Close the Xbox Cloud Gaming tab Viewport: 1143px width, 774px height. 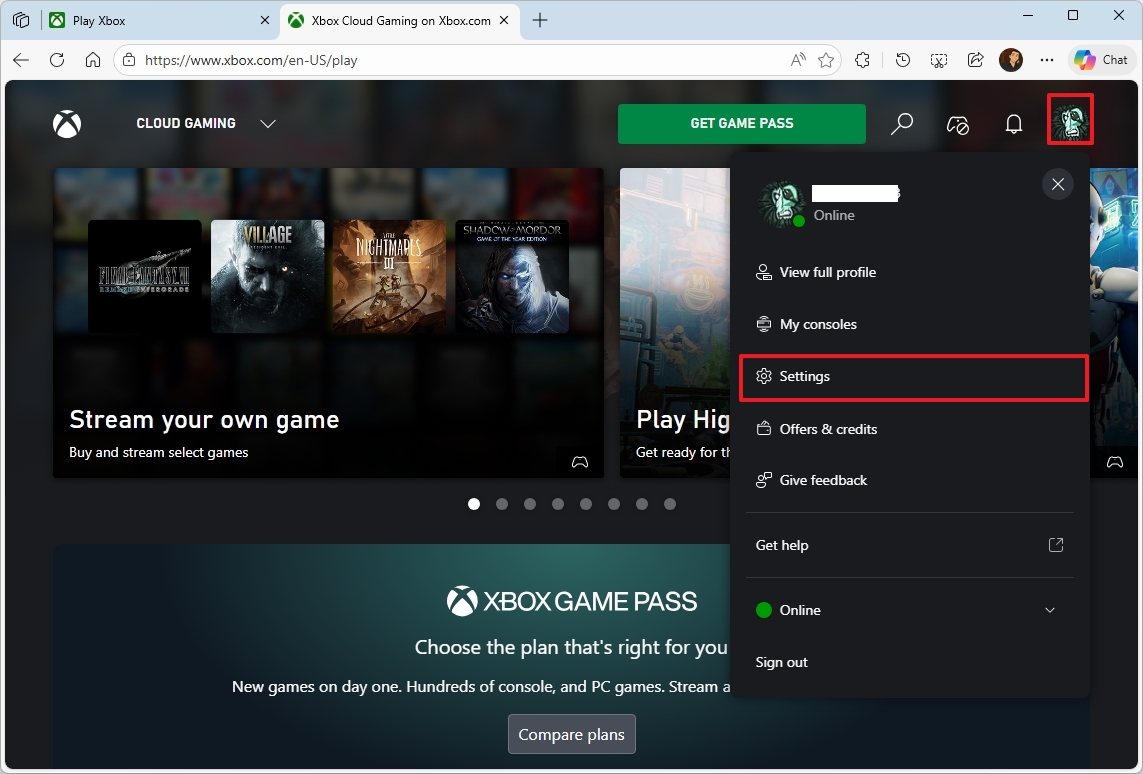pyautogui.click(x=504, y=20)
